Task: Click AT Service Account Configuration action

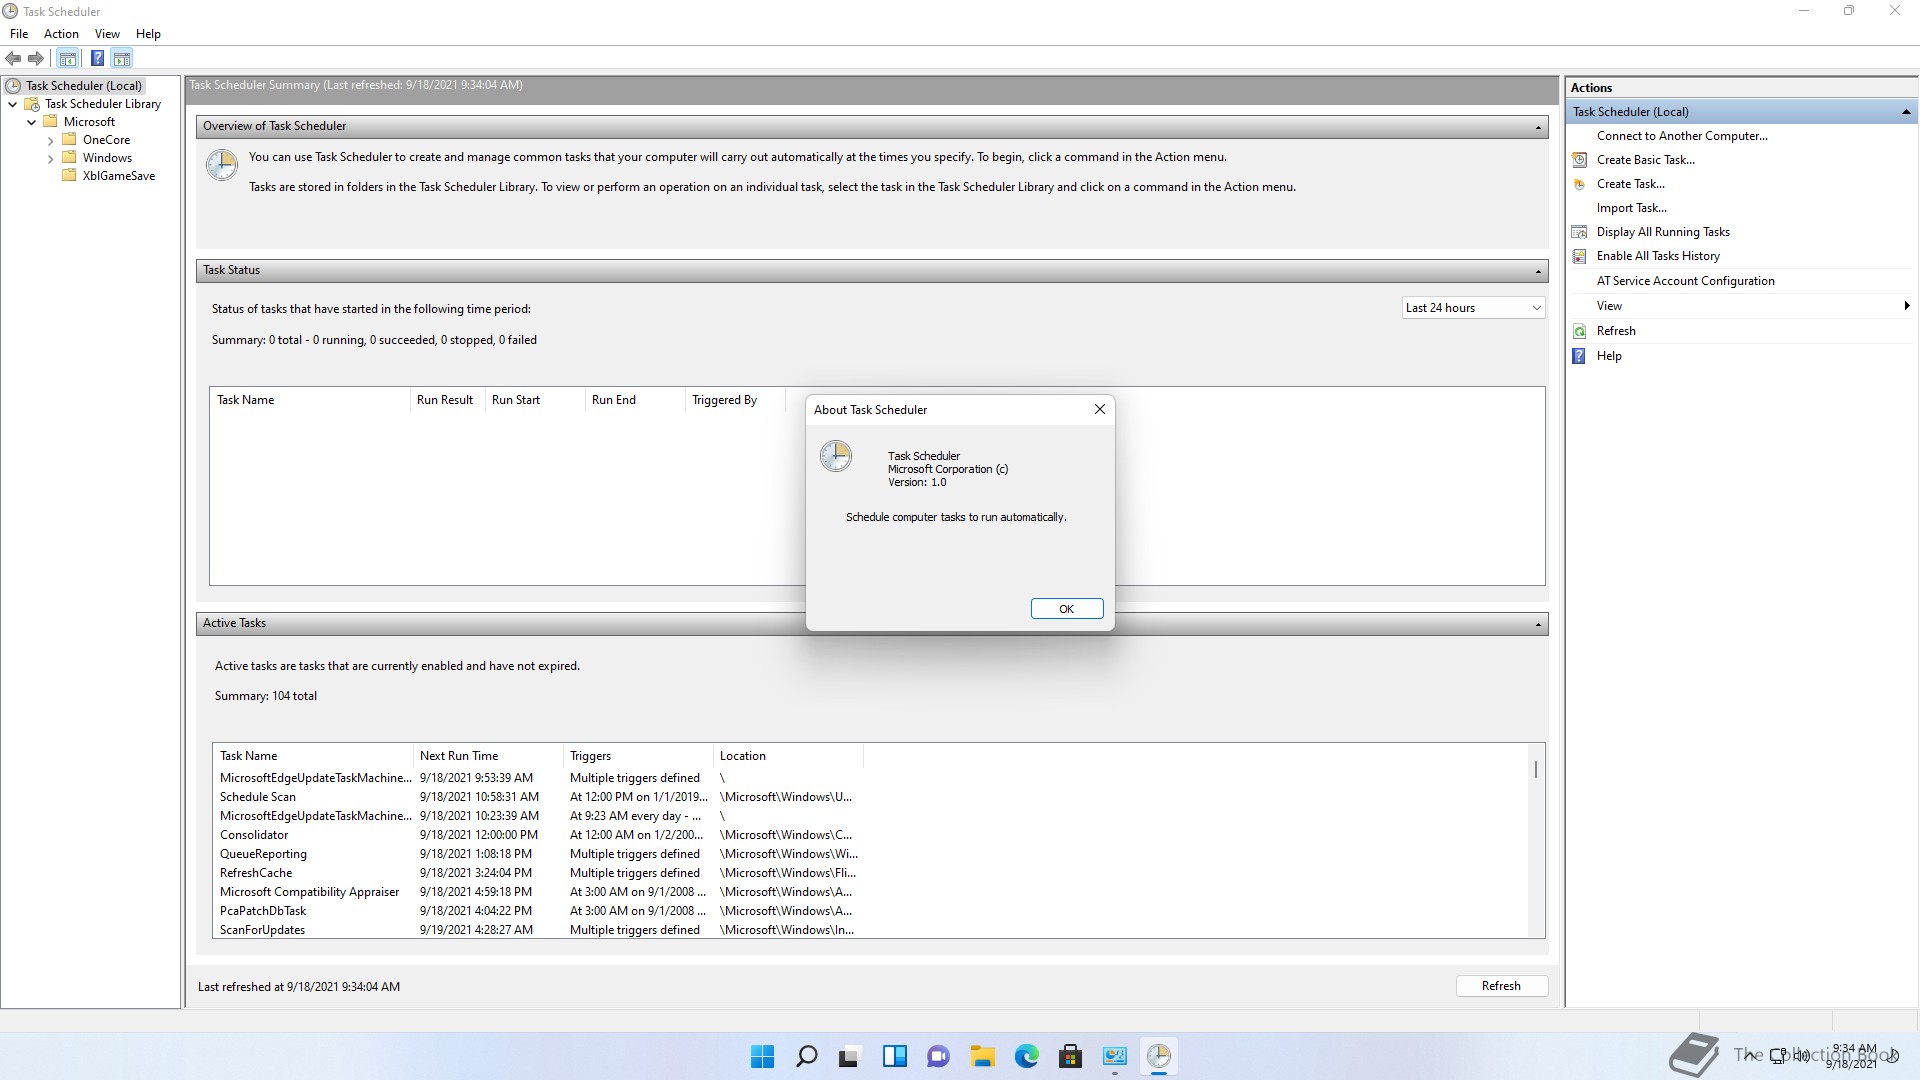Action: pos(1686,281)
